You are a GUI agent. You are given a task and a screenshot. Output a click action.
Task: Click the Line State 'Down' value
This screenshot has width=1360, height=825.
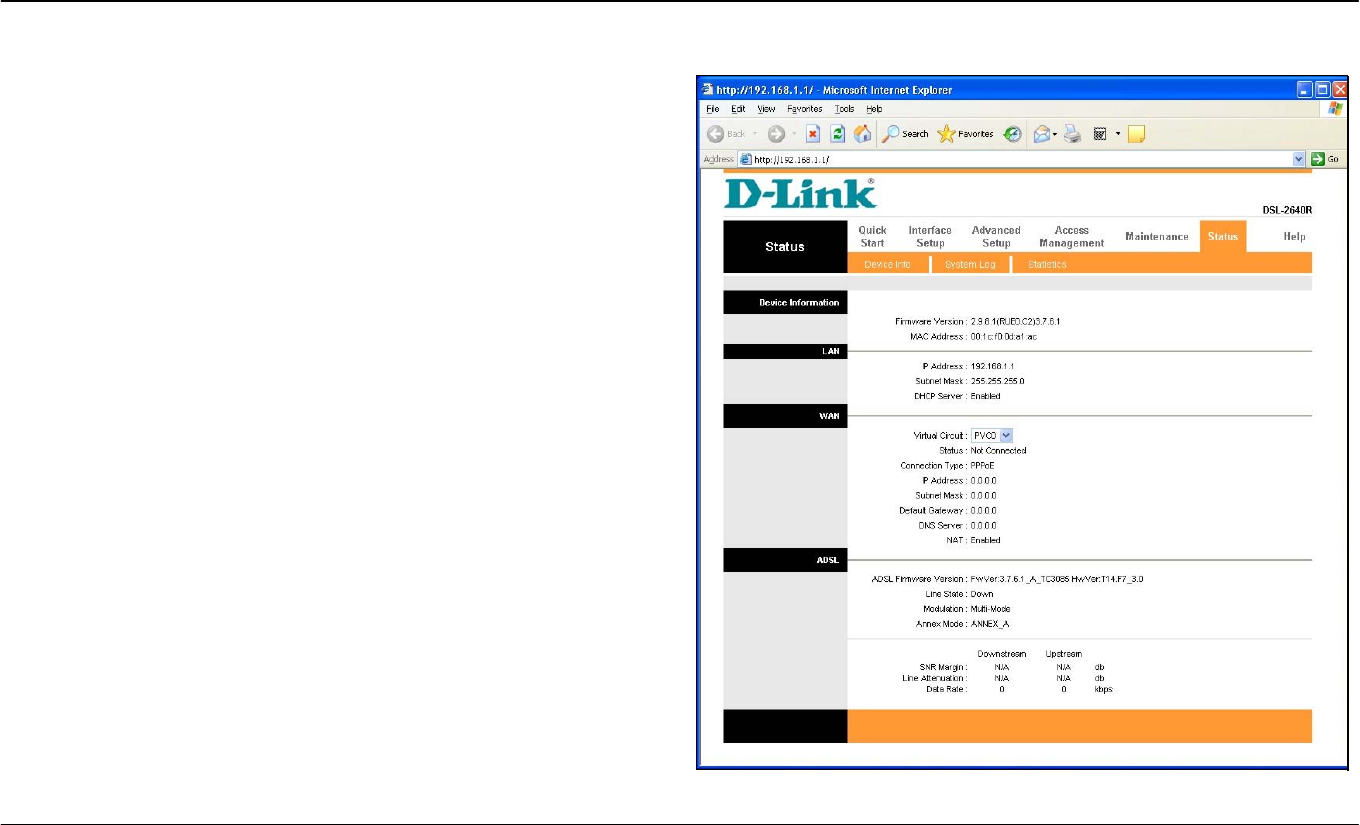(981, 594)
